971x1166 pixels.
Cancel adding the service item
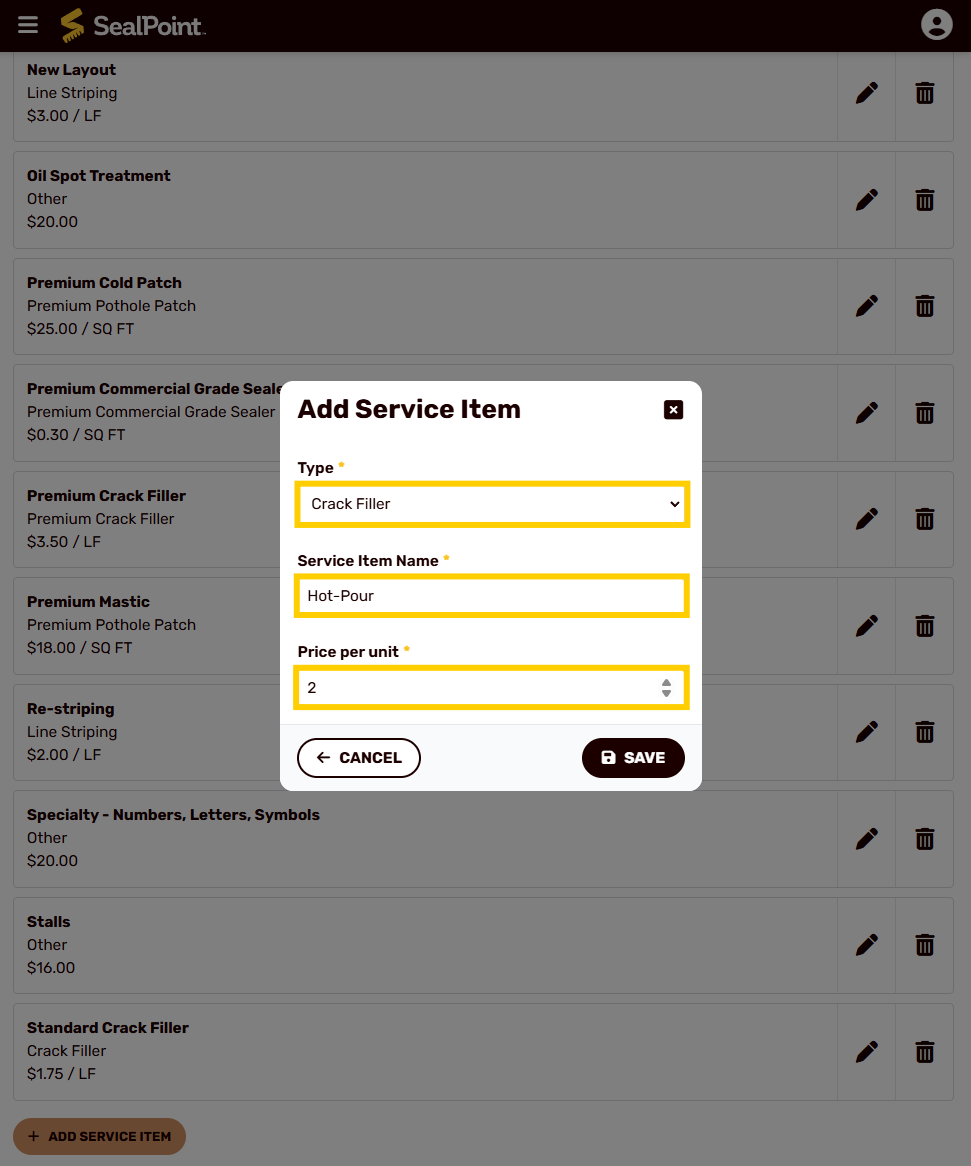358,758
